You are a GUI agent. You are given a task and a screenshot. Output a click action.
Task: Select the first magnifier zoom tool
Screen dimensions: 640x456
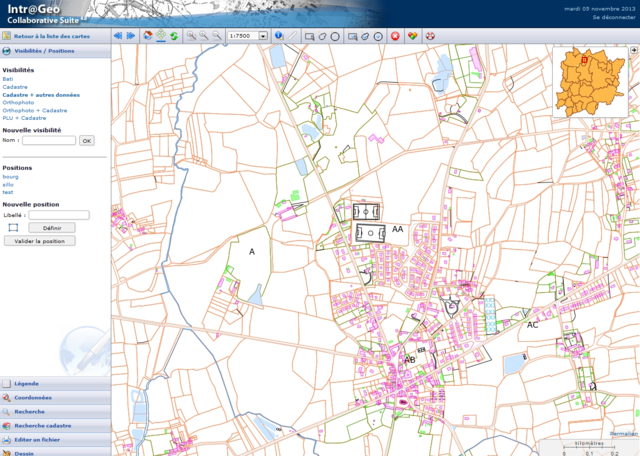[191, 36]
